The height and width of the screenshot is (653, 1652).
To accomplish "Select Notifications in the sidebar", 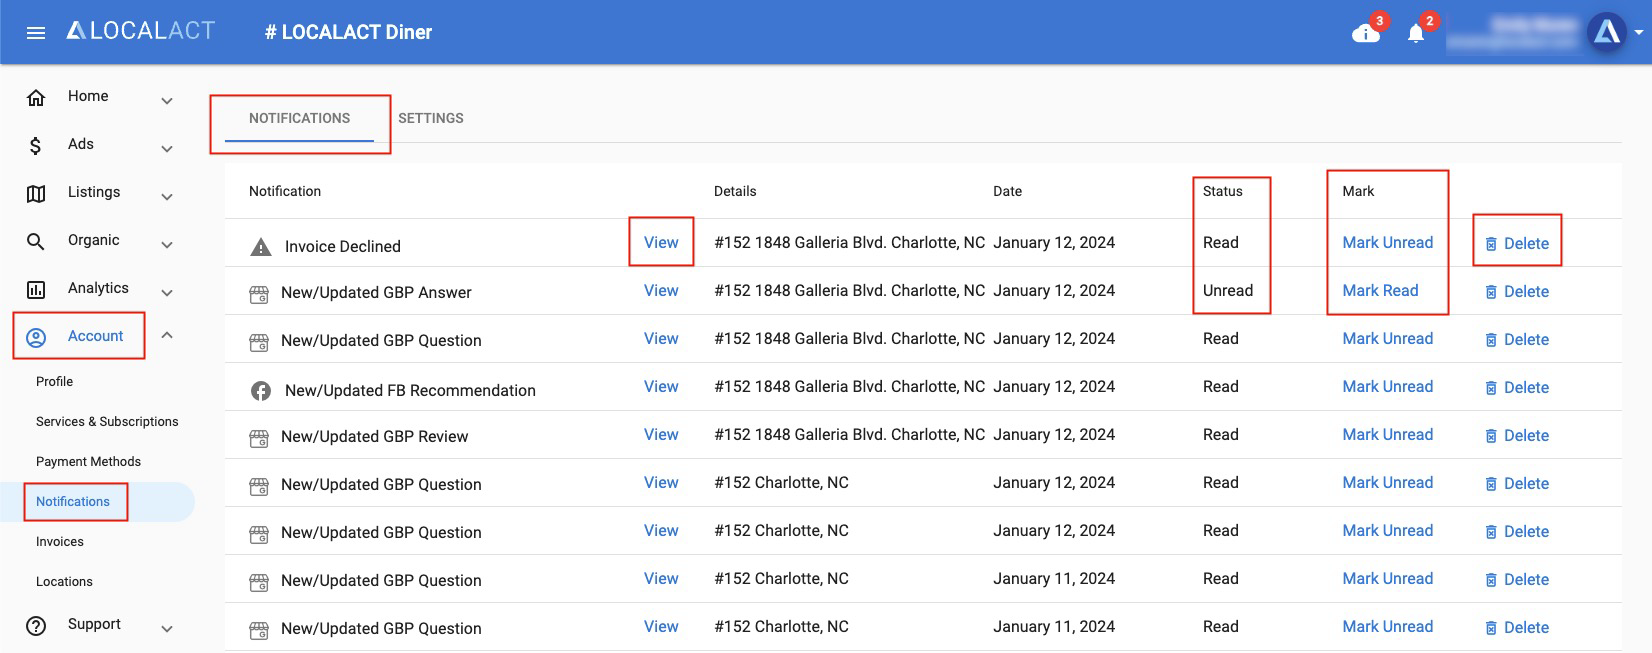I will click(73, 502).
